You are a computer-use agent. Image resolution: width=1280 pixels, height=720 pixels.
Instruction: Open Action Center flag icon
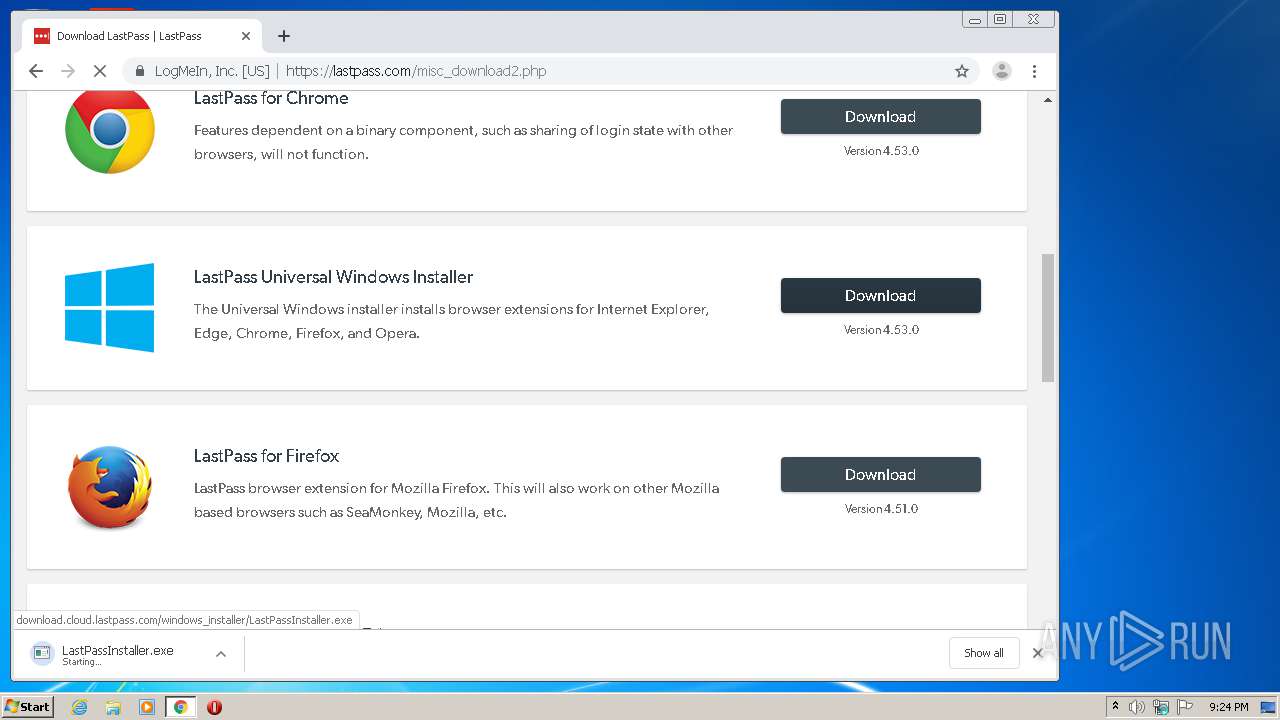pos(1185,707)
